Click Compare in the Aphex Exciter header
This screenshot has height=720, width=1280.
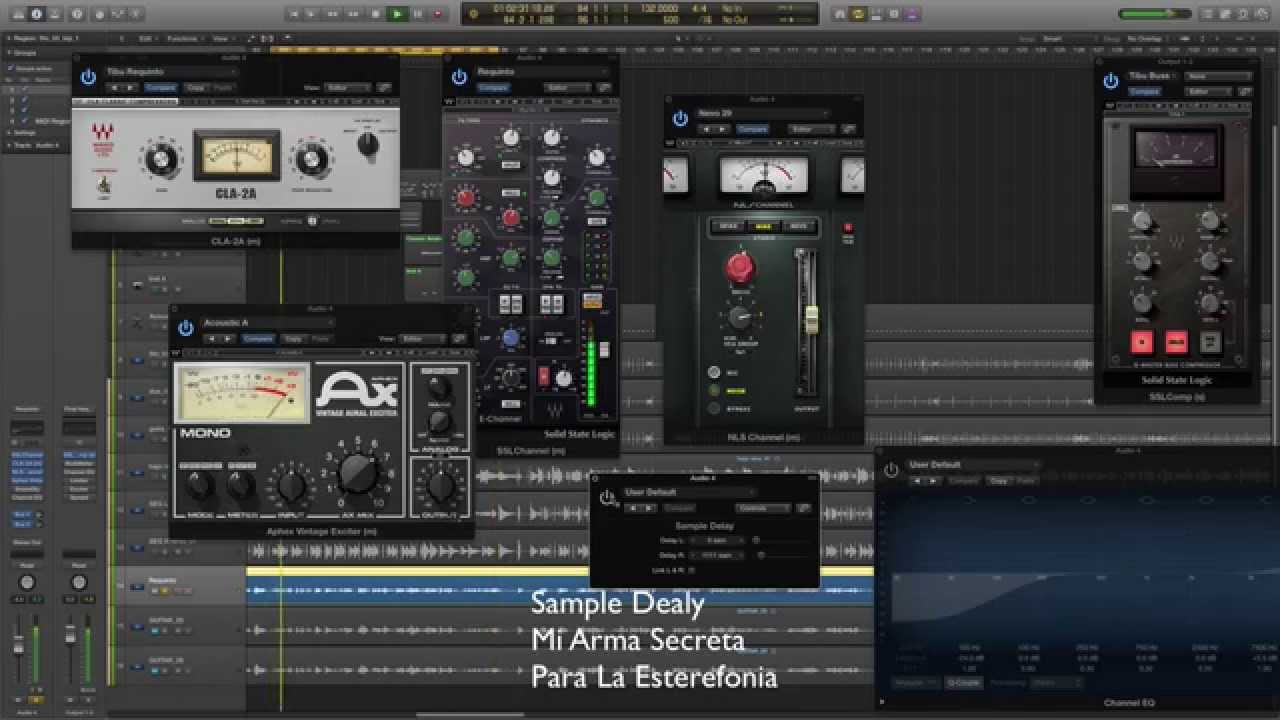point(257,339)
